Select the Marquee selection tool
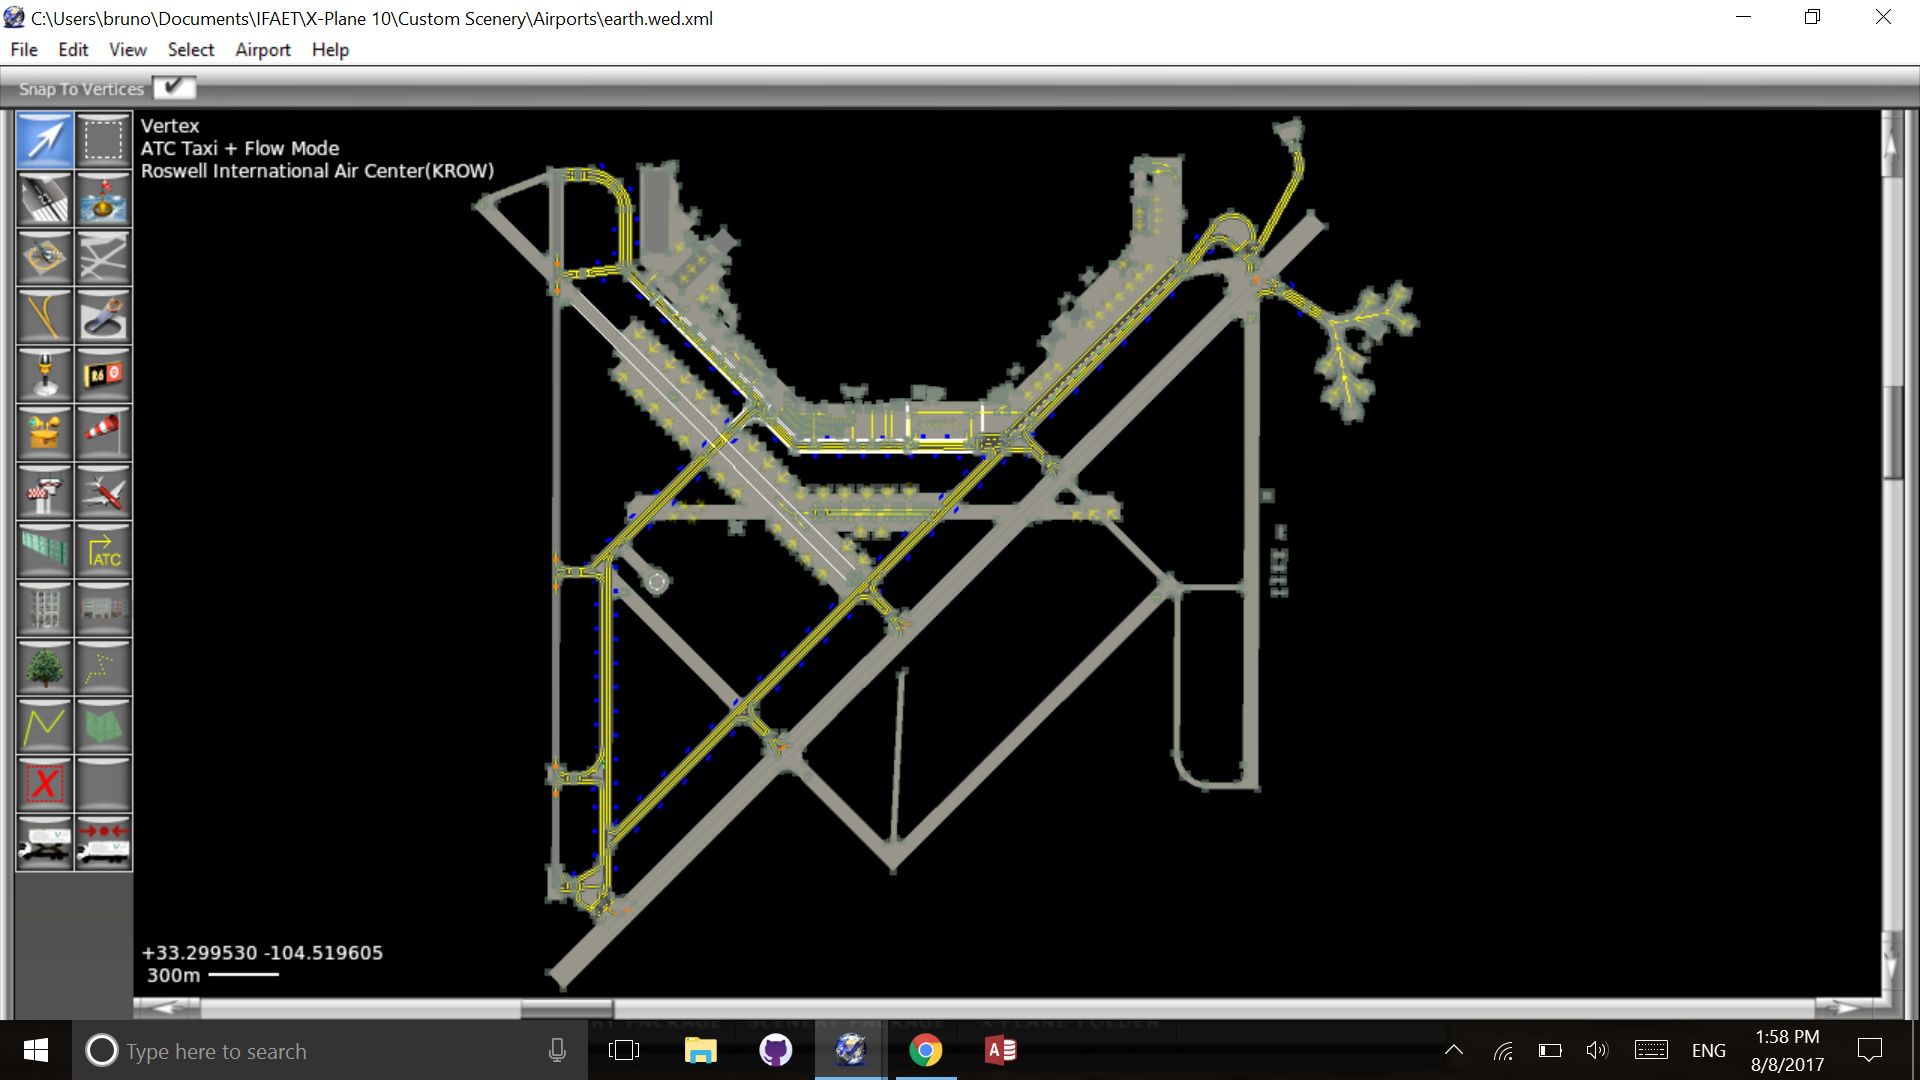The width and height of the screenshot is (1920, 1080). [x=103, y=140]
